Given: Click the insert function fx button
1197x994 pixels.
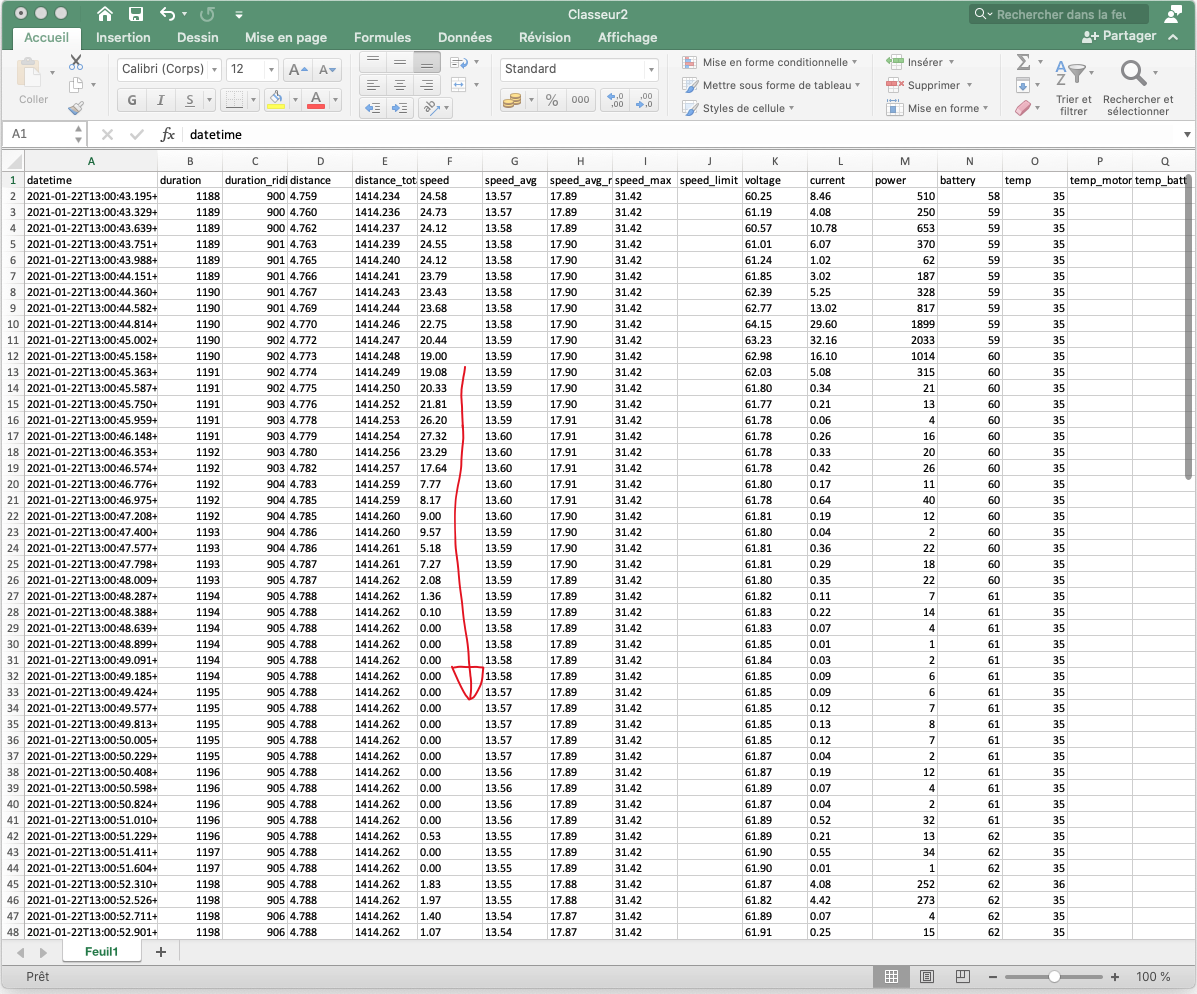Looking at the screenshot, I should click(x=167, y=134).
